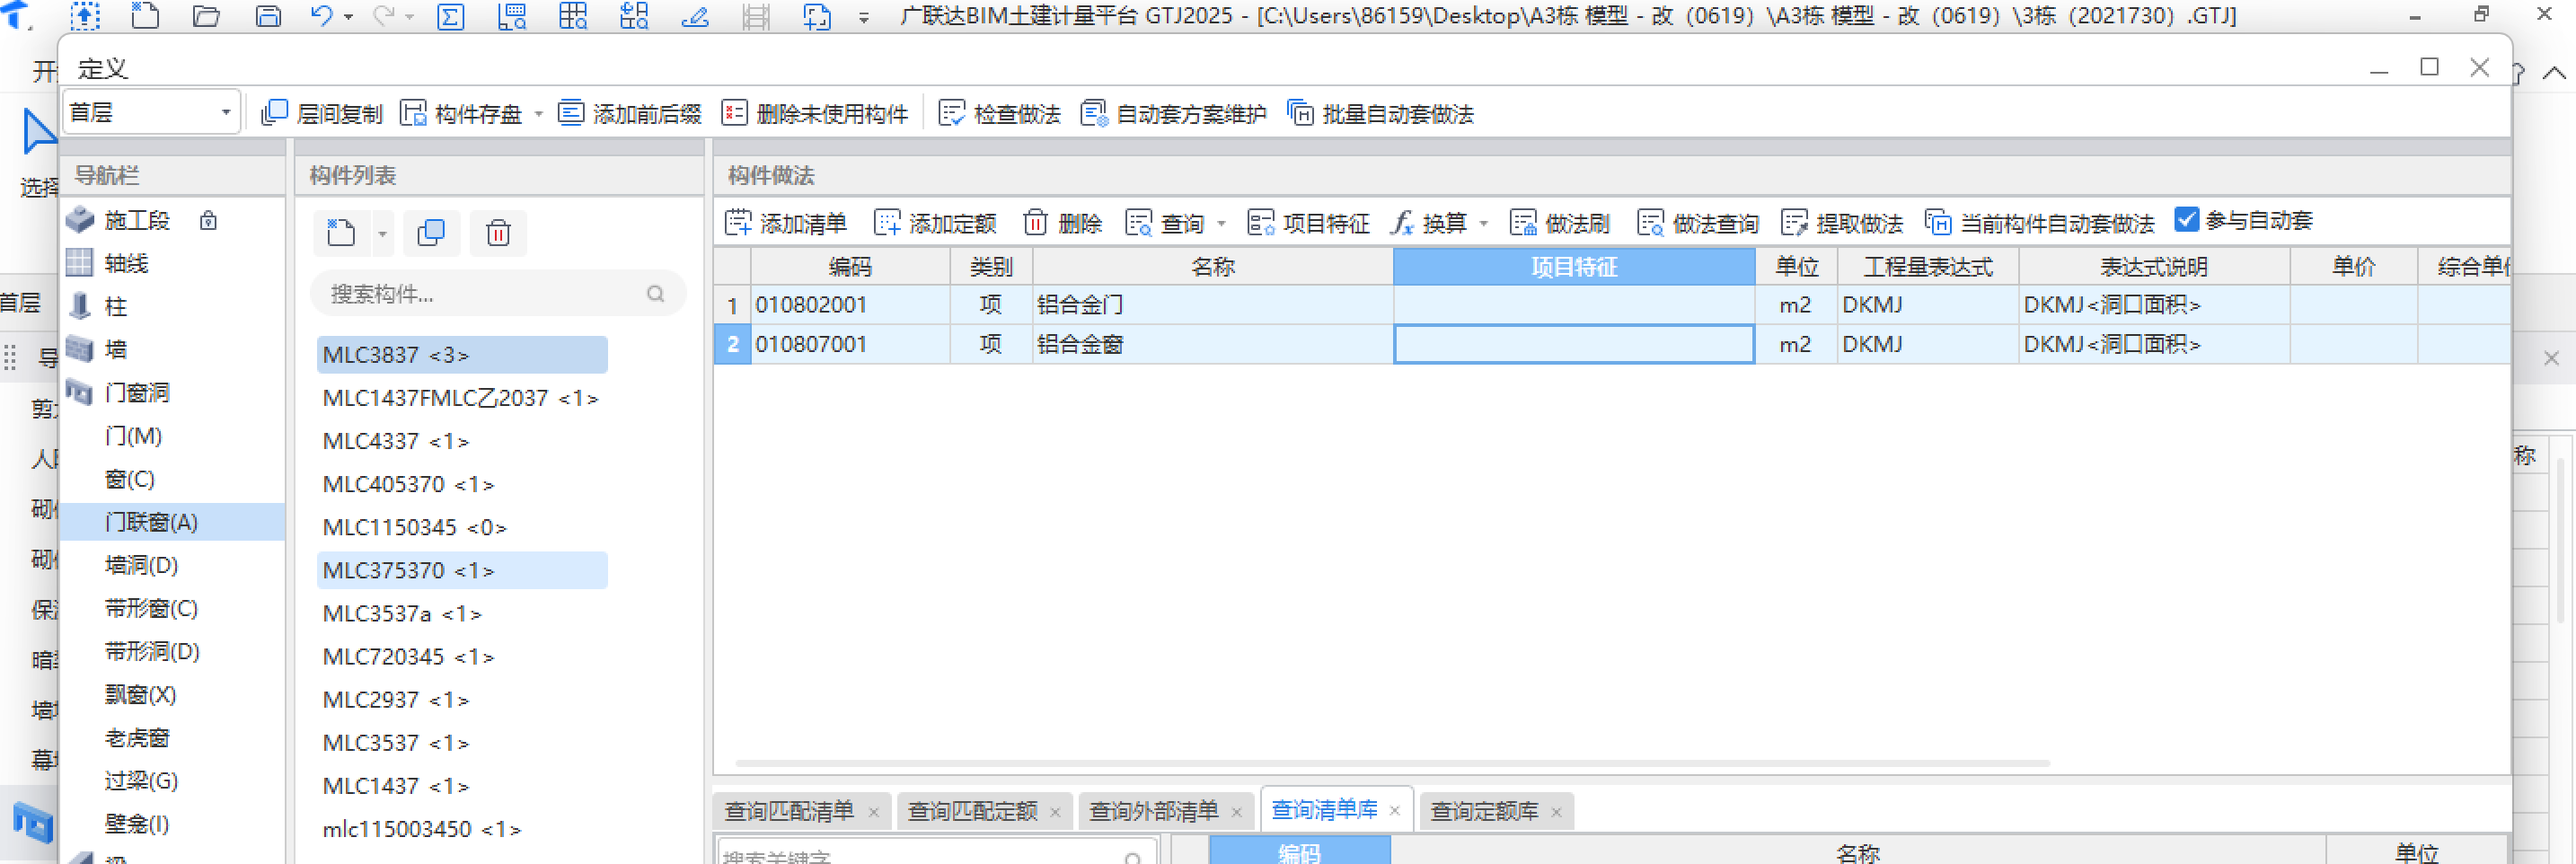This screenshot has width=2576, height=864.
Task: Click 批量自动套做法 batch auto apply
Action: coord(1381,113)
